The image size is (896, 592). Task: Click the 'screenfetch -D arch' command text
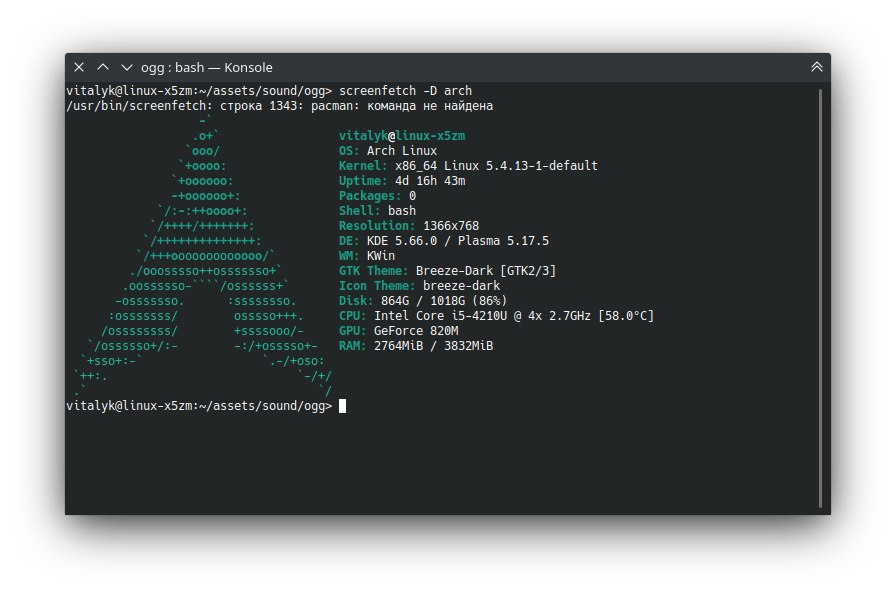(x=405, y=91)
